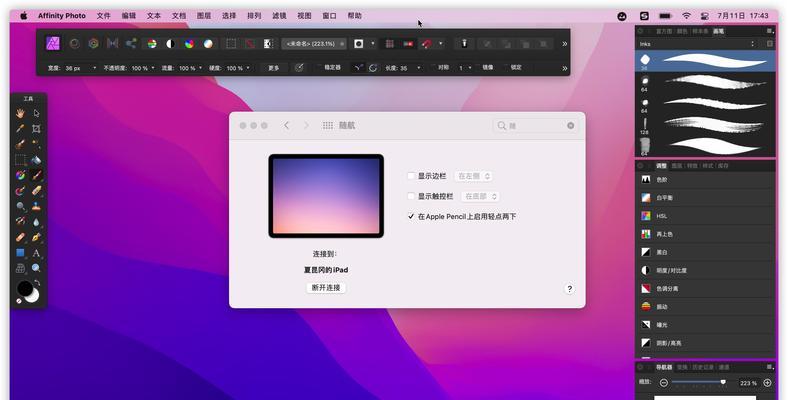Click the black foreground color swatch
Image resolution: width=788 pixels, height=400 pixels.
pos(25,289)
